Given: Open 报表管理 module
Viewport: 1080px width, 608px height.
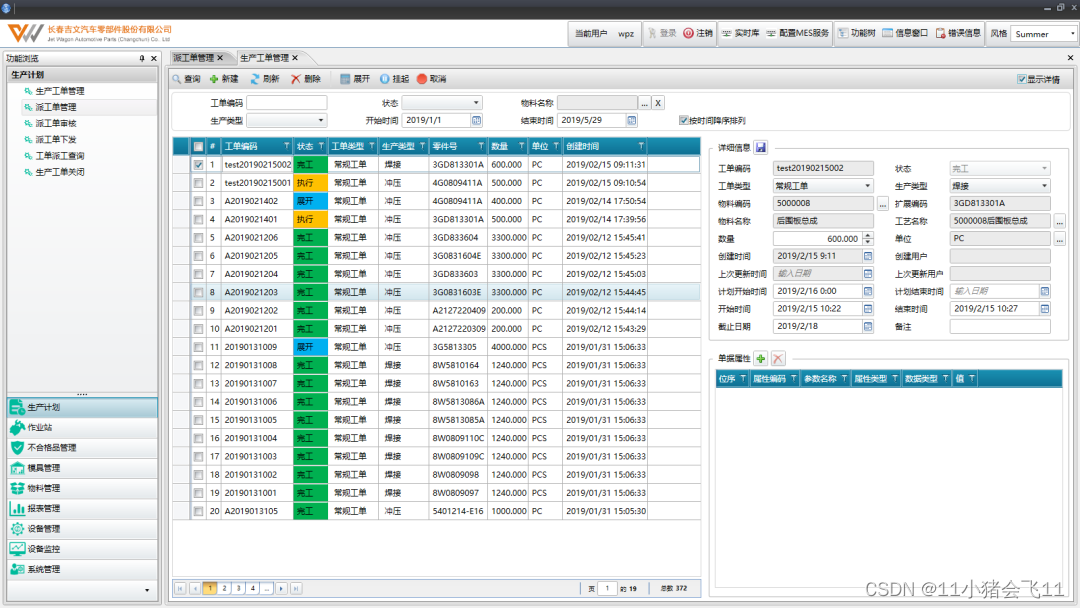Looking at the screenshot, I should (x=82, y=508).
